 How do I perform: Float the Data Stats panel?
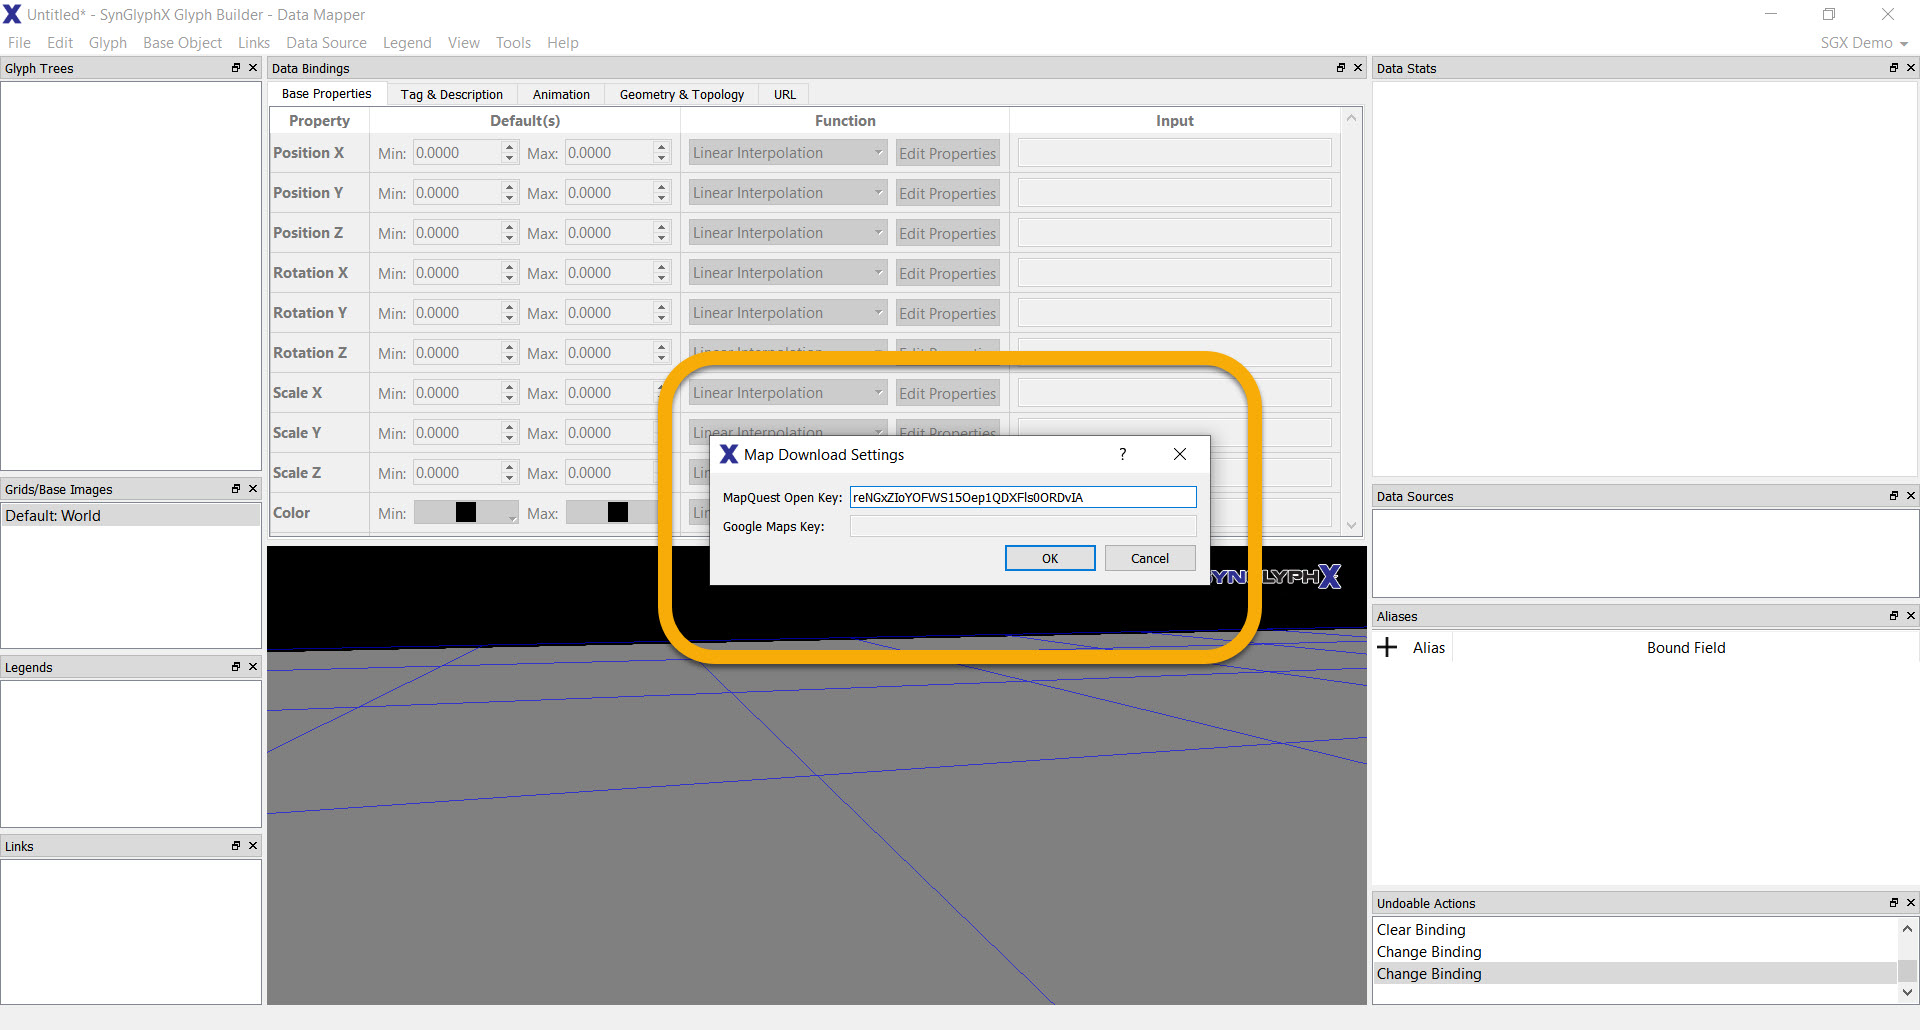[x=1894, y=68]
